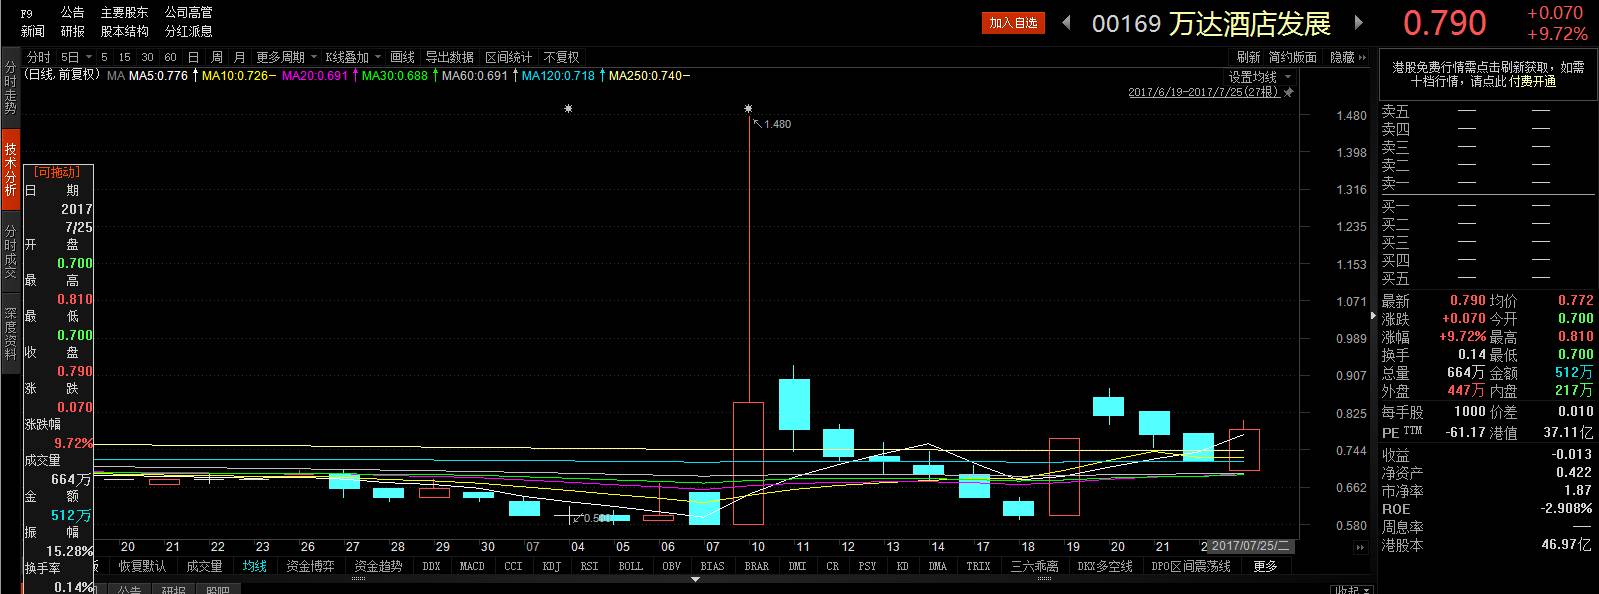Click the star marker above the 04 date
1599x594 pixels.
(x=569, y=108)
